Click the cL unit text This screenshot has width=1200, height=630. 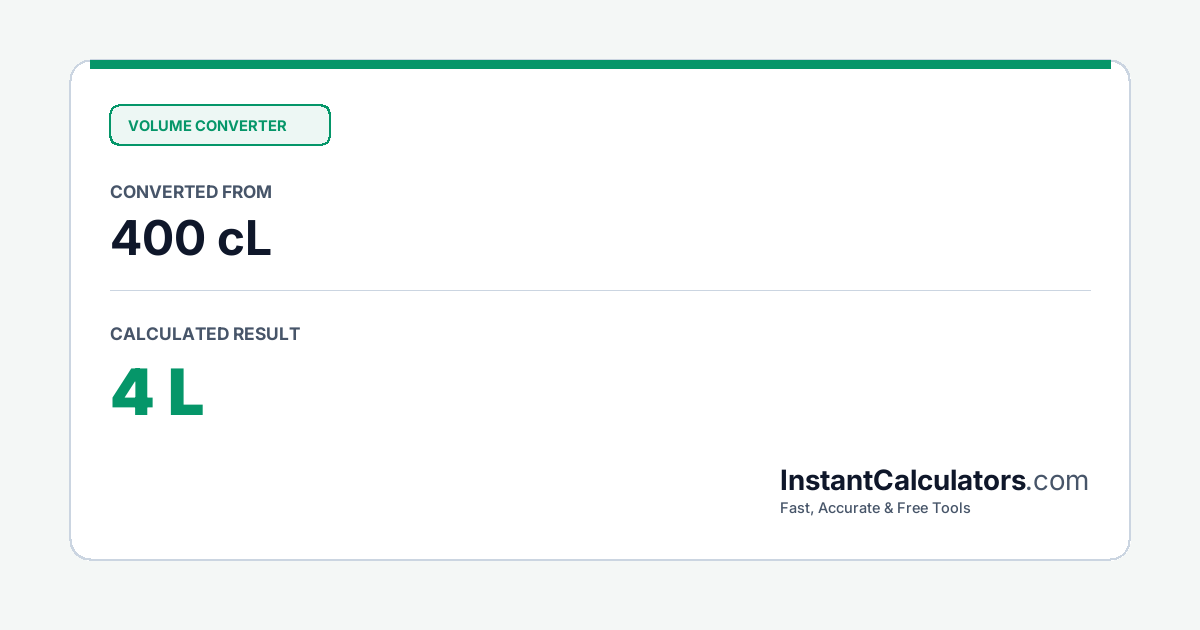click(x=245, y=239)
